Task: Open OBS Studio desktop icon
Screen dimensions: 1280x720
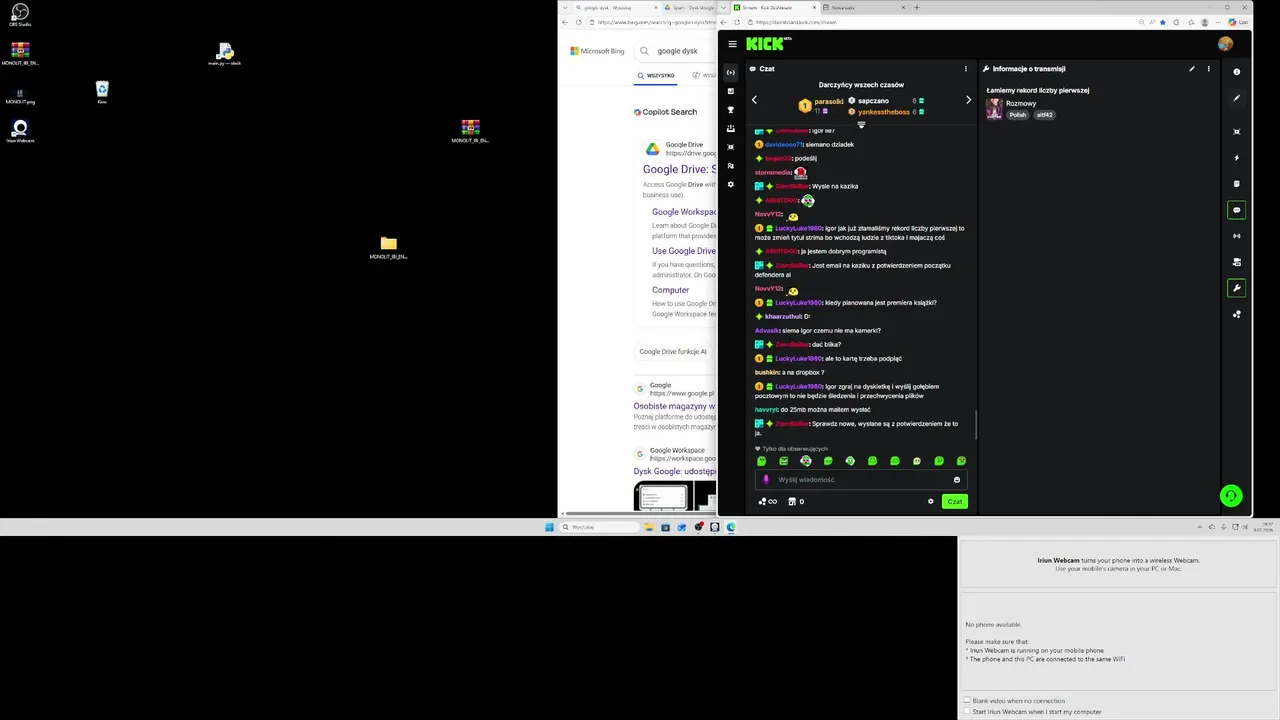Action: [x=19, y=15]
